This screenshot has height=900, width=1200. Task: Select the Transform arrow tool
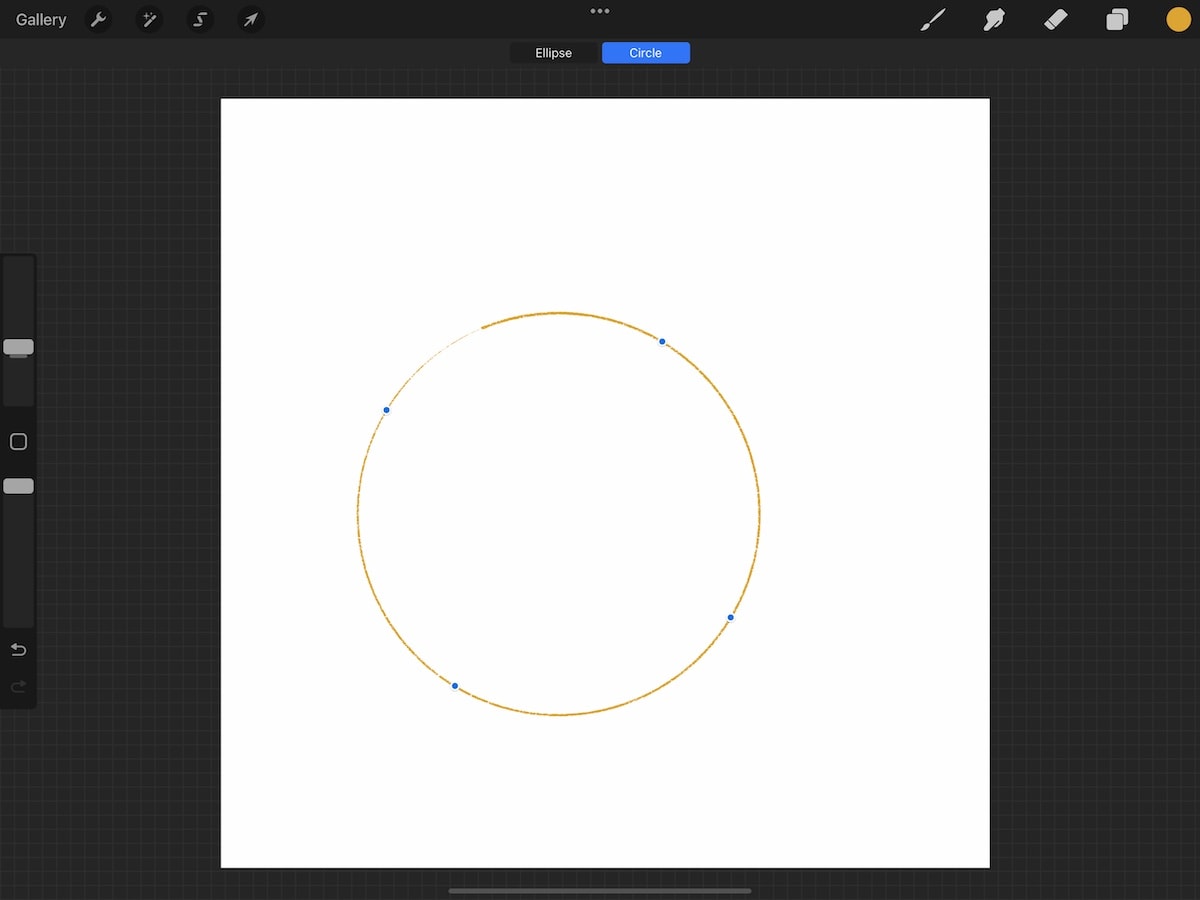click(x=250, y=19)
